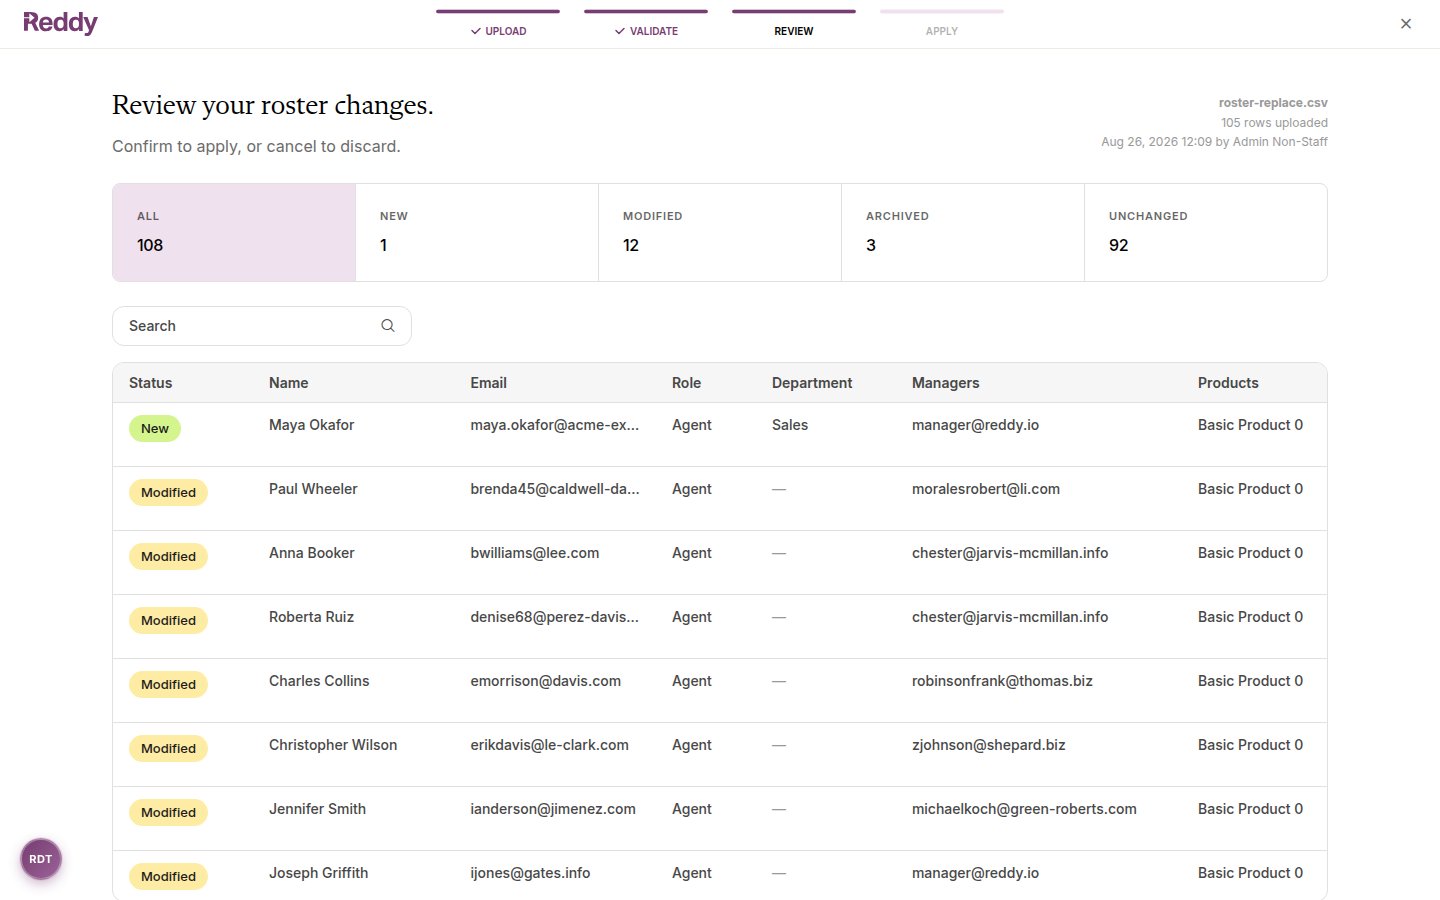Click Basic Product 0 in Maya Okafor row

[1250, 425]
